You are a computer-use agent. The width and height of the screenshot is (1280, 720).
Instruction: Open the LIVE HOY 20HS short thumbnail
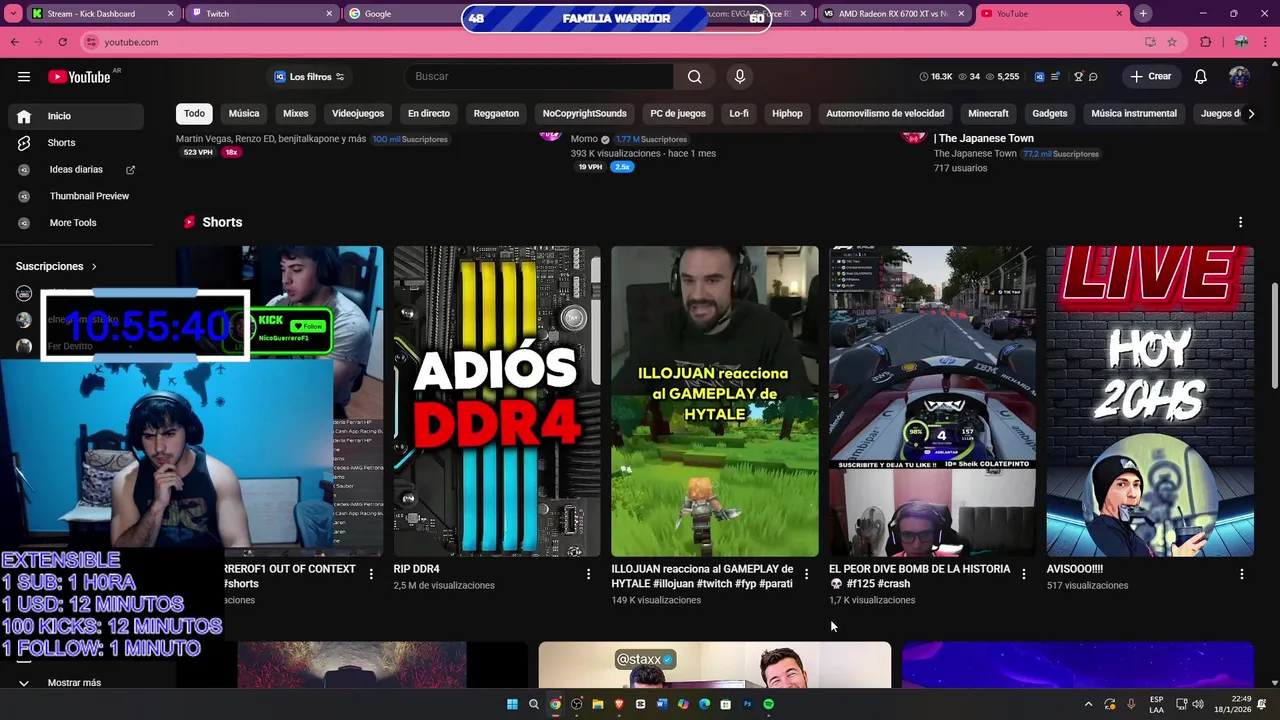[1150, 401]
